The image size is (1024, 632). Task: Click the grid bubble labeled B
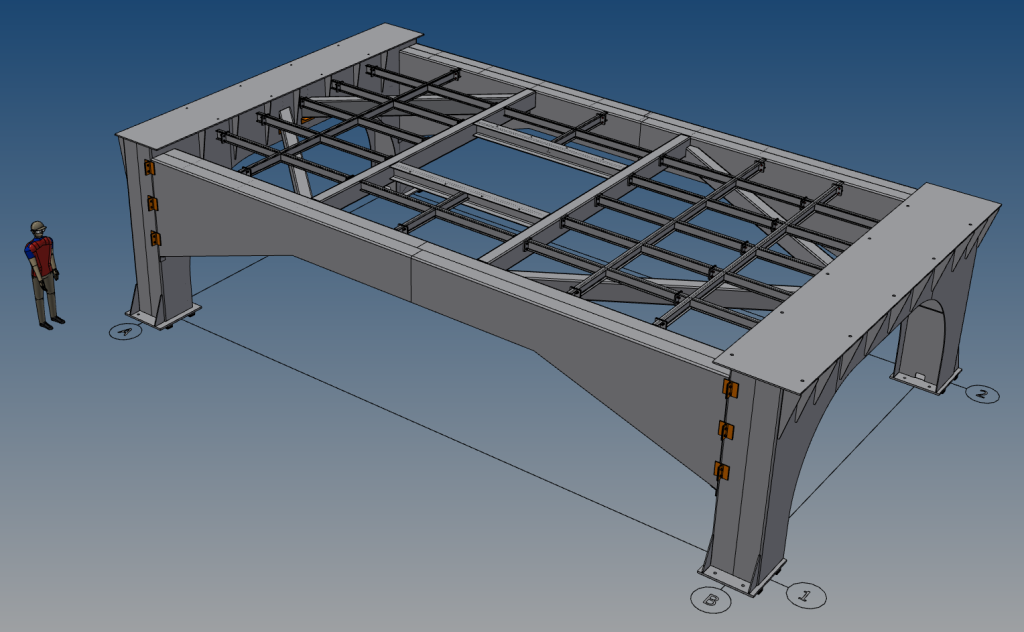point(710,600)
